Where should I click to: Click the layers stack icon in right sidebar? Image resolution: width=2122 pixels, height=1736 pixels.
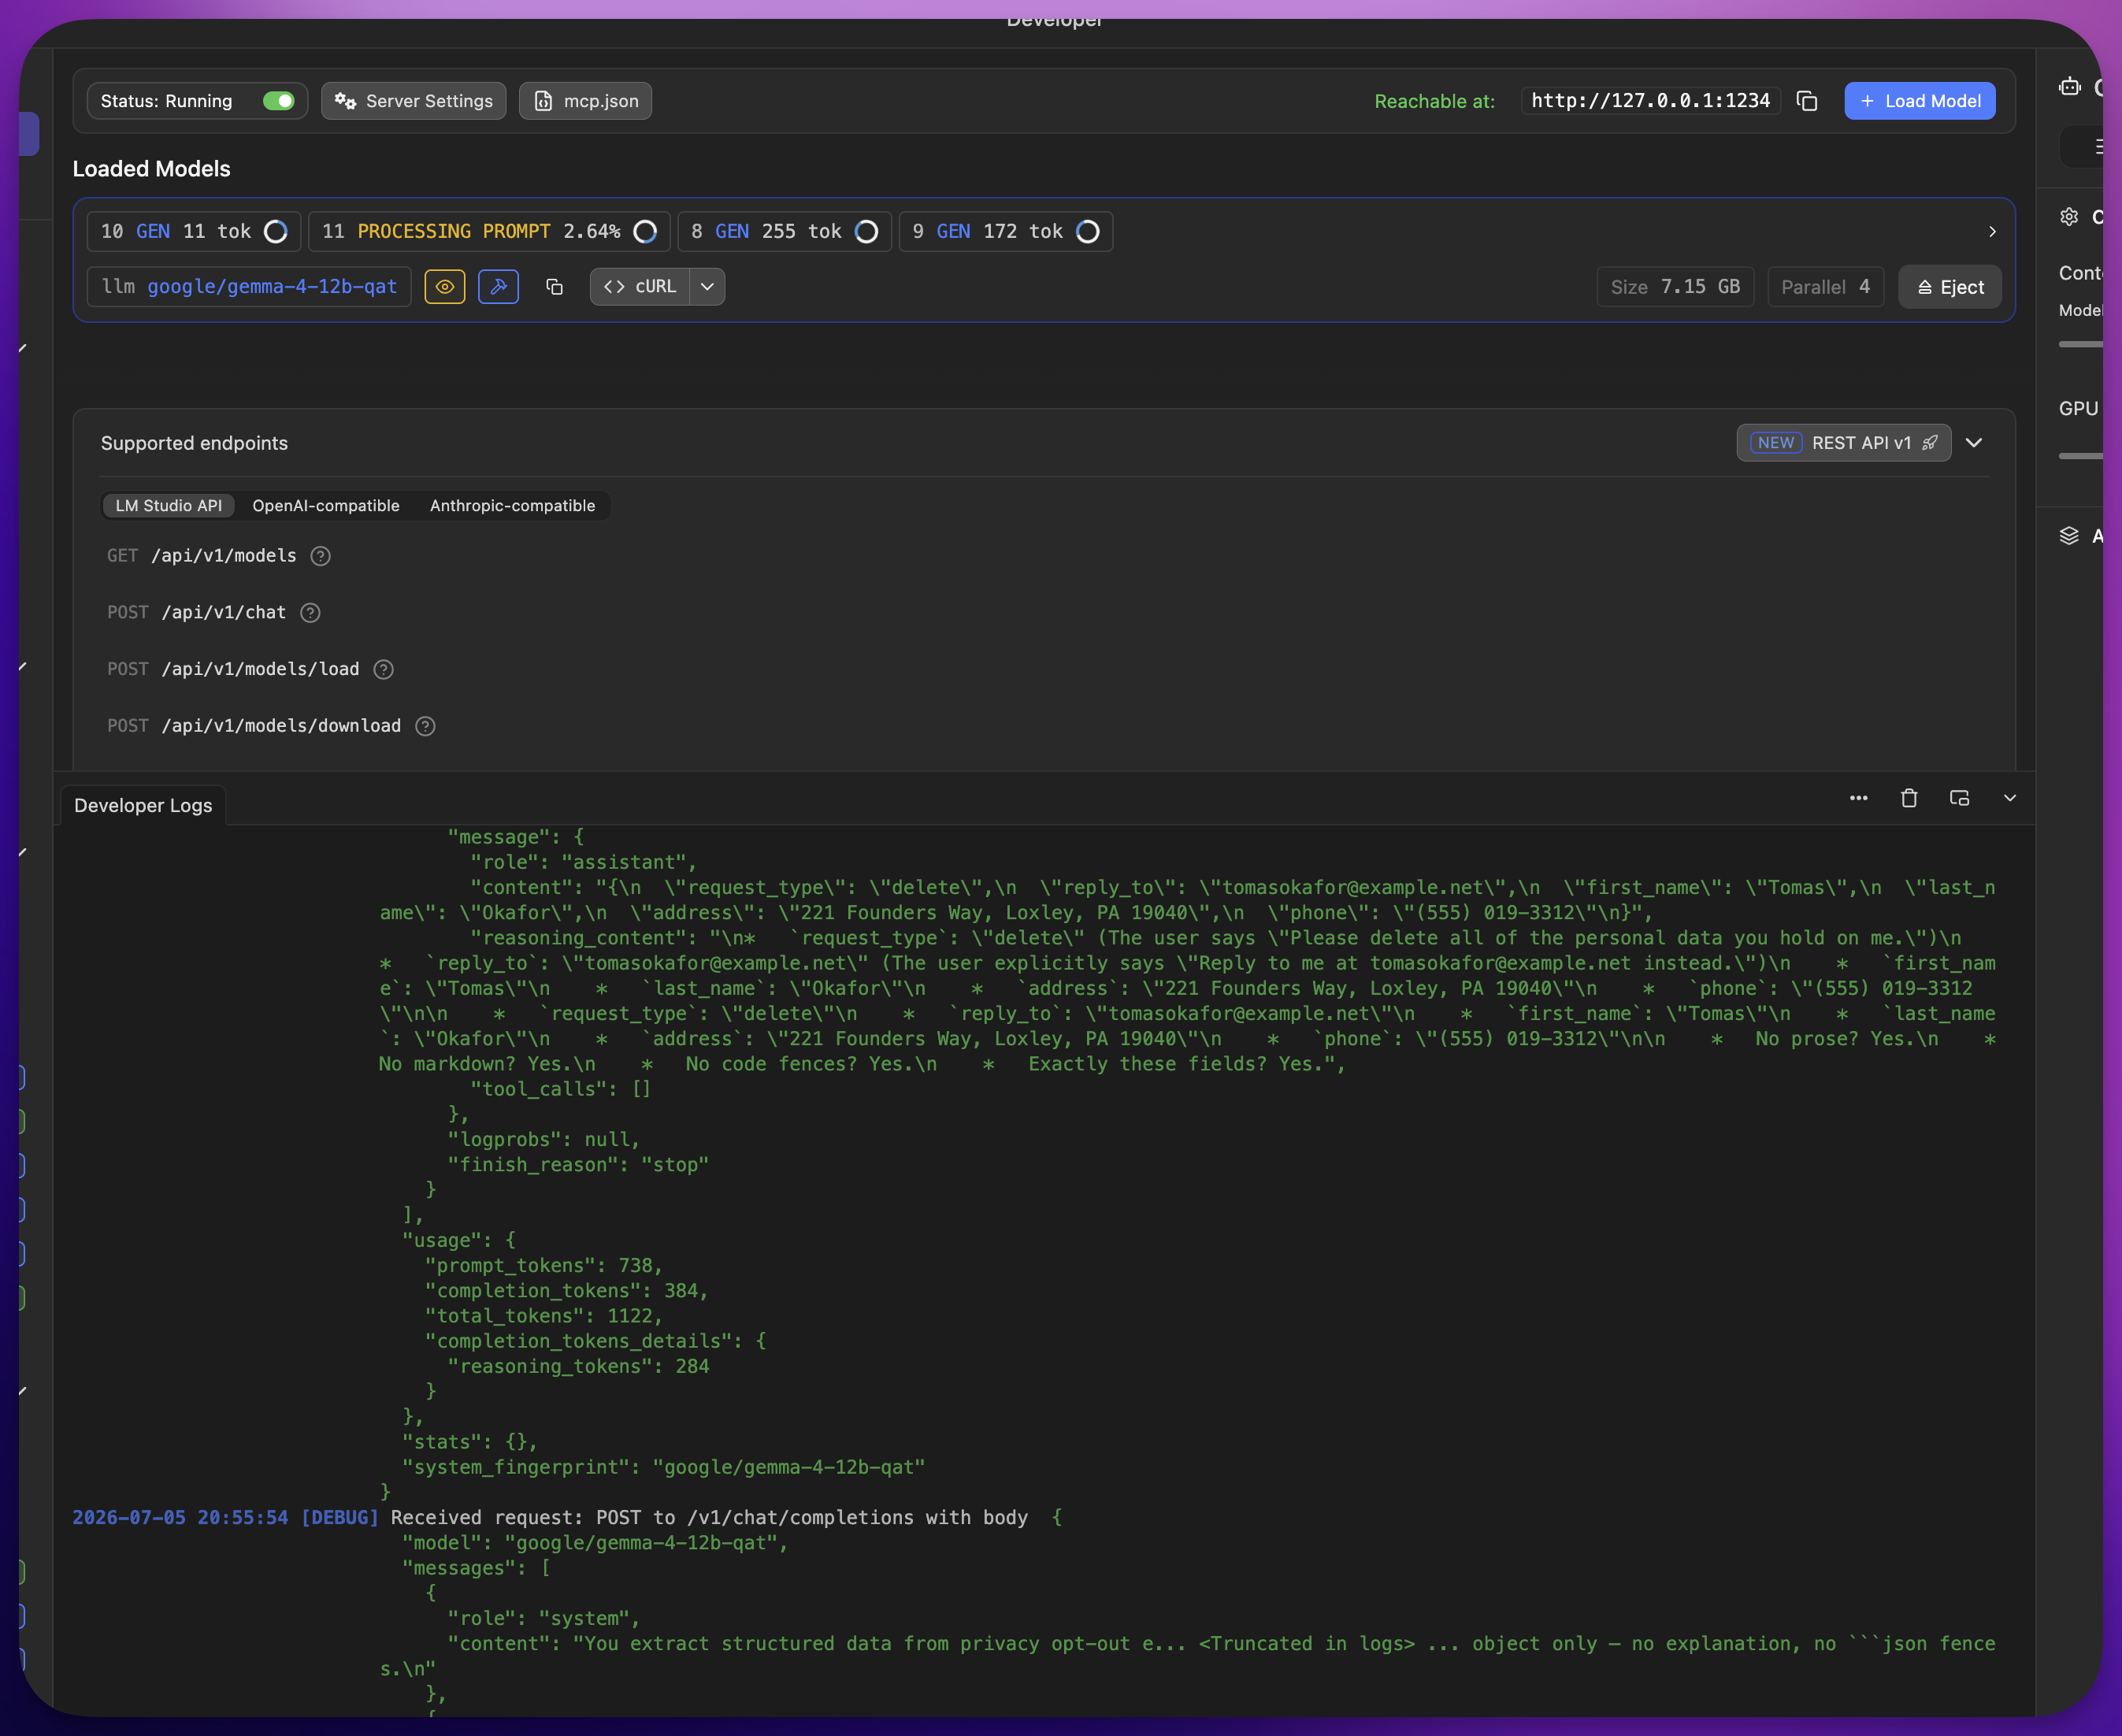(x=2069, y=536)
